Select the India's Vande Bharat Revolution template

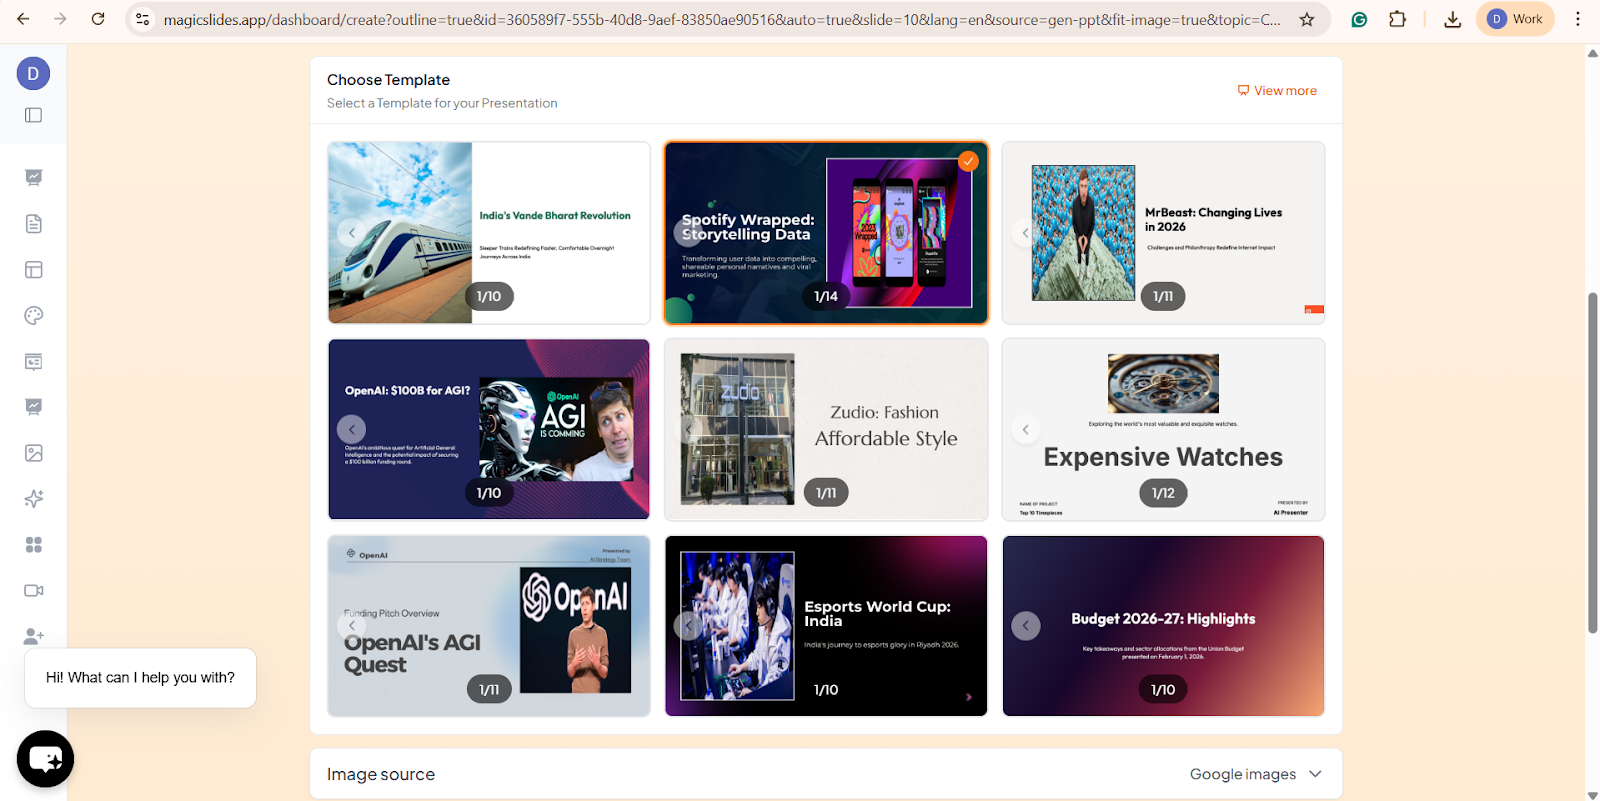[x=489, y=233]
